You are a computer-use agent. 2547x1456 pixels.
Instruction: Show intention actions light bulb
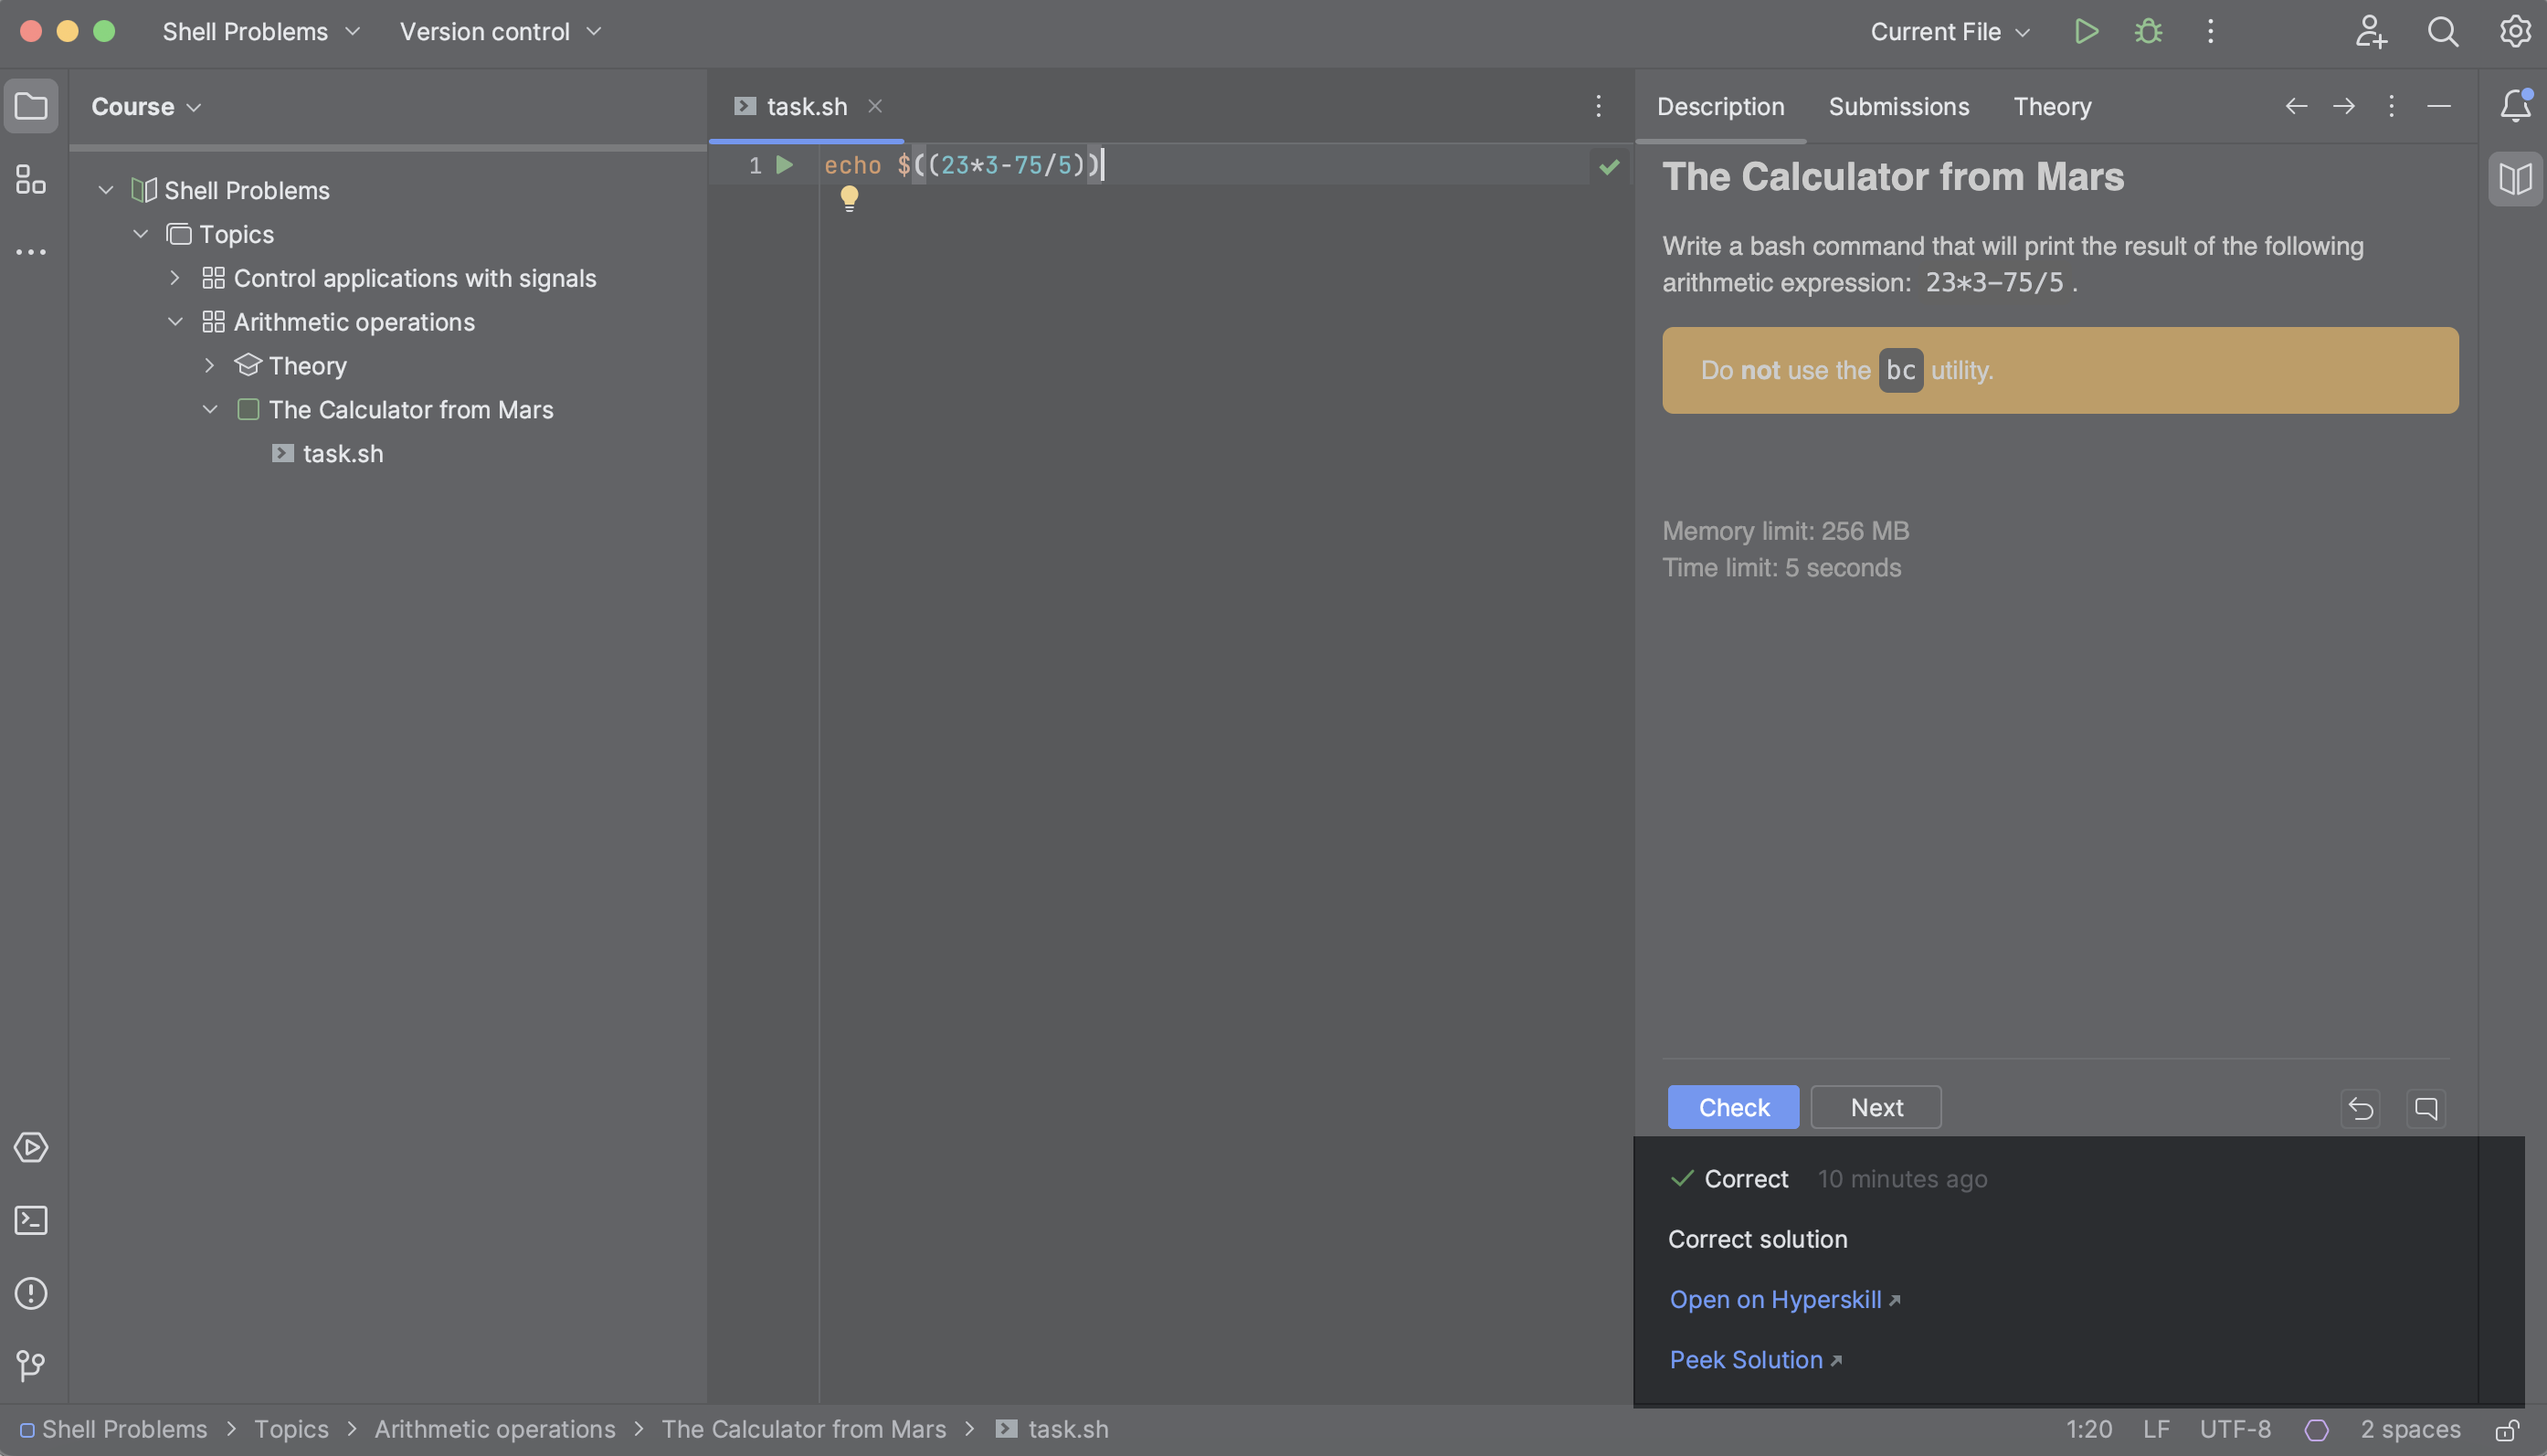(x=849, y=198)
